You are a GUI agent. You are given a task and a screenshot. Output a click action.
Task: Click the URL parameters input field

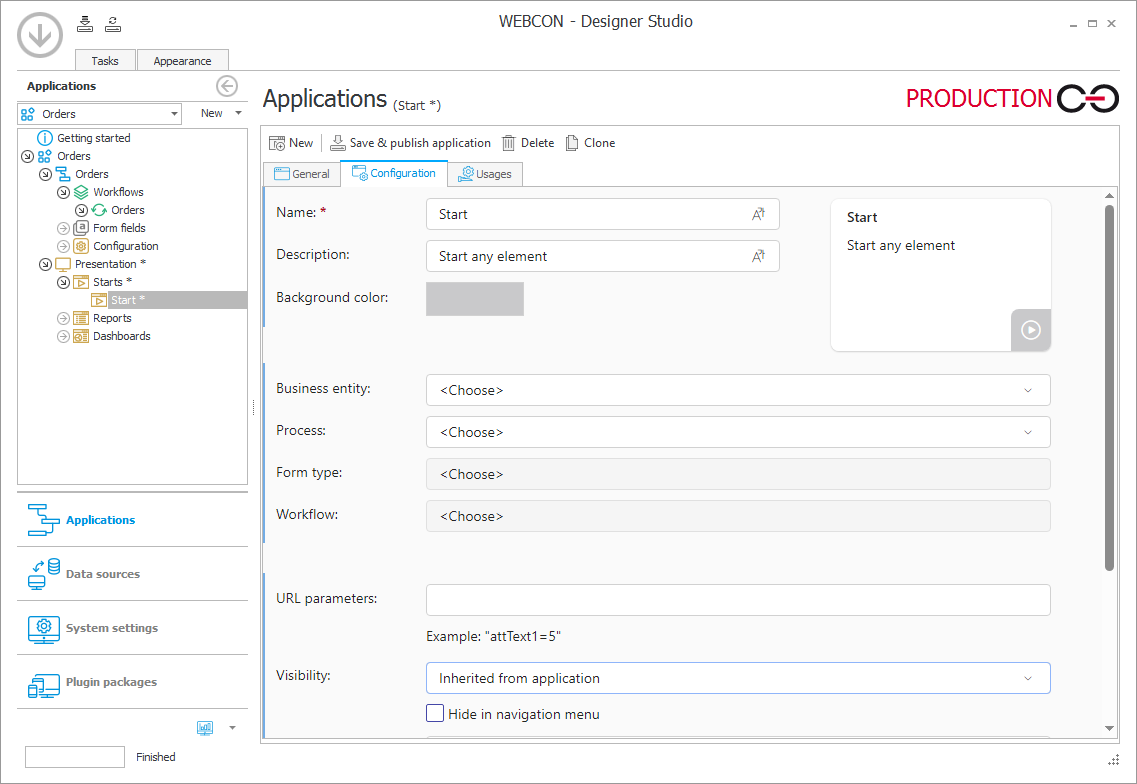(x=738, y=600)
